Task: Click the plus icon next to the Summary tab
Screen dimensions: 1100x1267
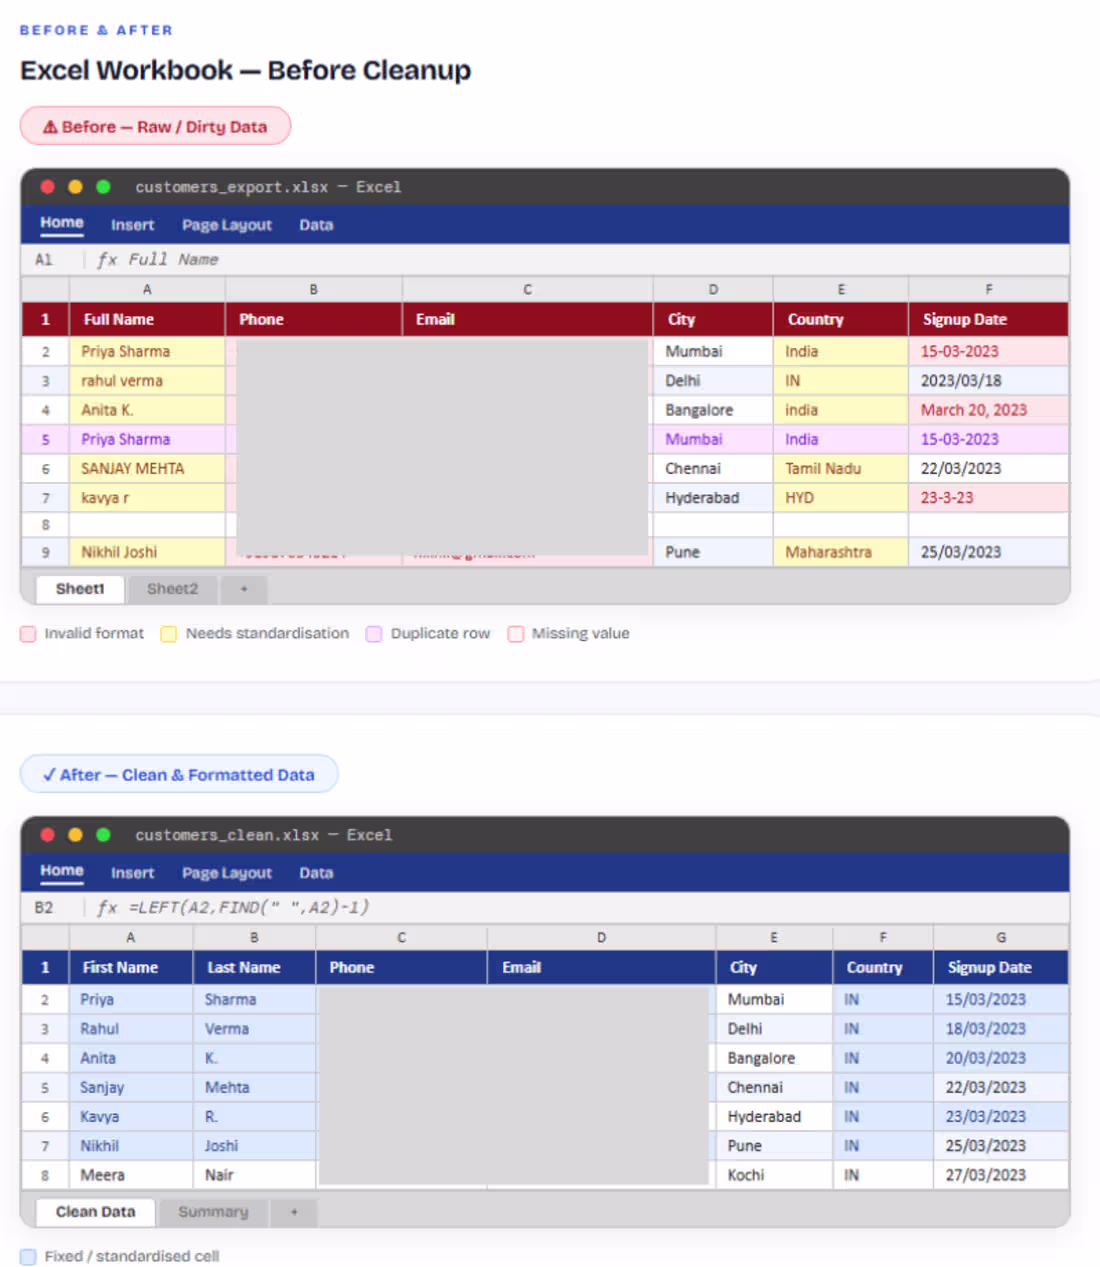Action: pyautogui.click(x=293, y=1212)
